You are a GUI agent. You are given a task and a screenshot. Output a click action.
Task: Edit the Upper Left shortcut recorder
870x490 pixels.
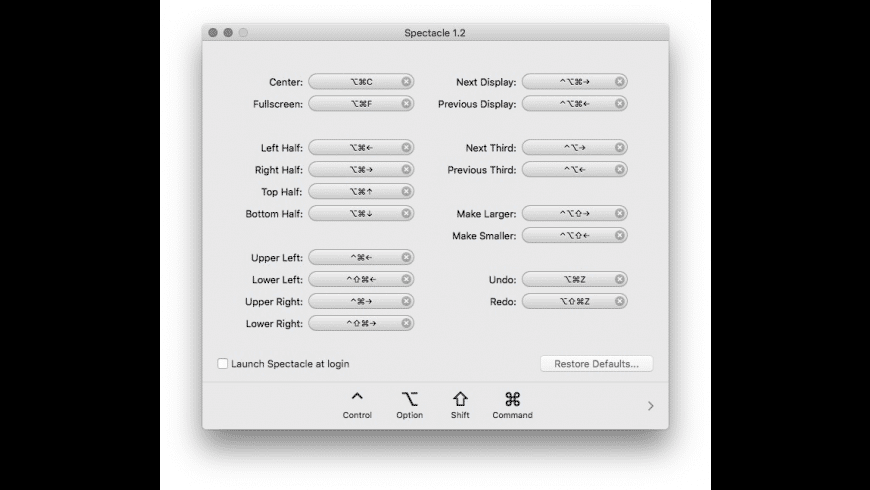361,257
